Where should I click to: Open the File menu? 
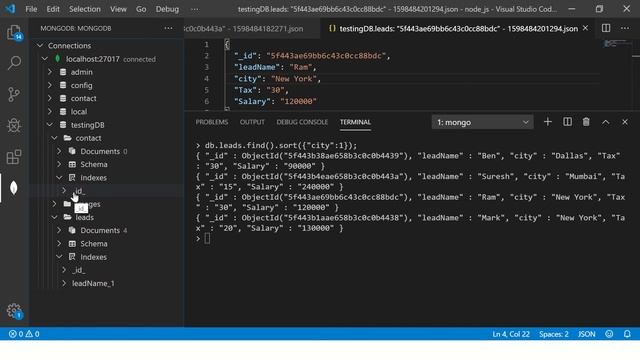point(31,9)
